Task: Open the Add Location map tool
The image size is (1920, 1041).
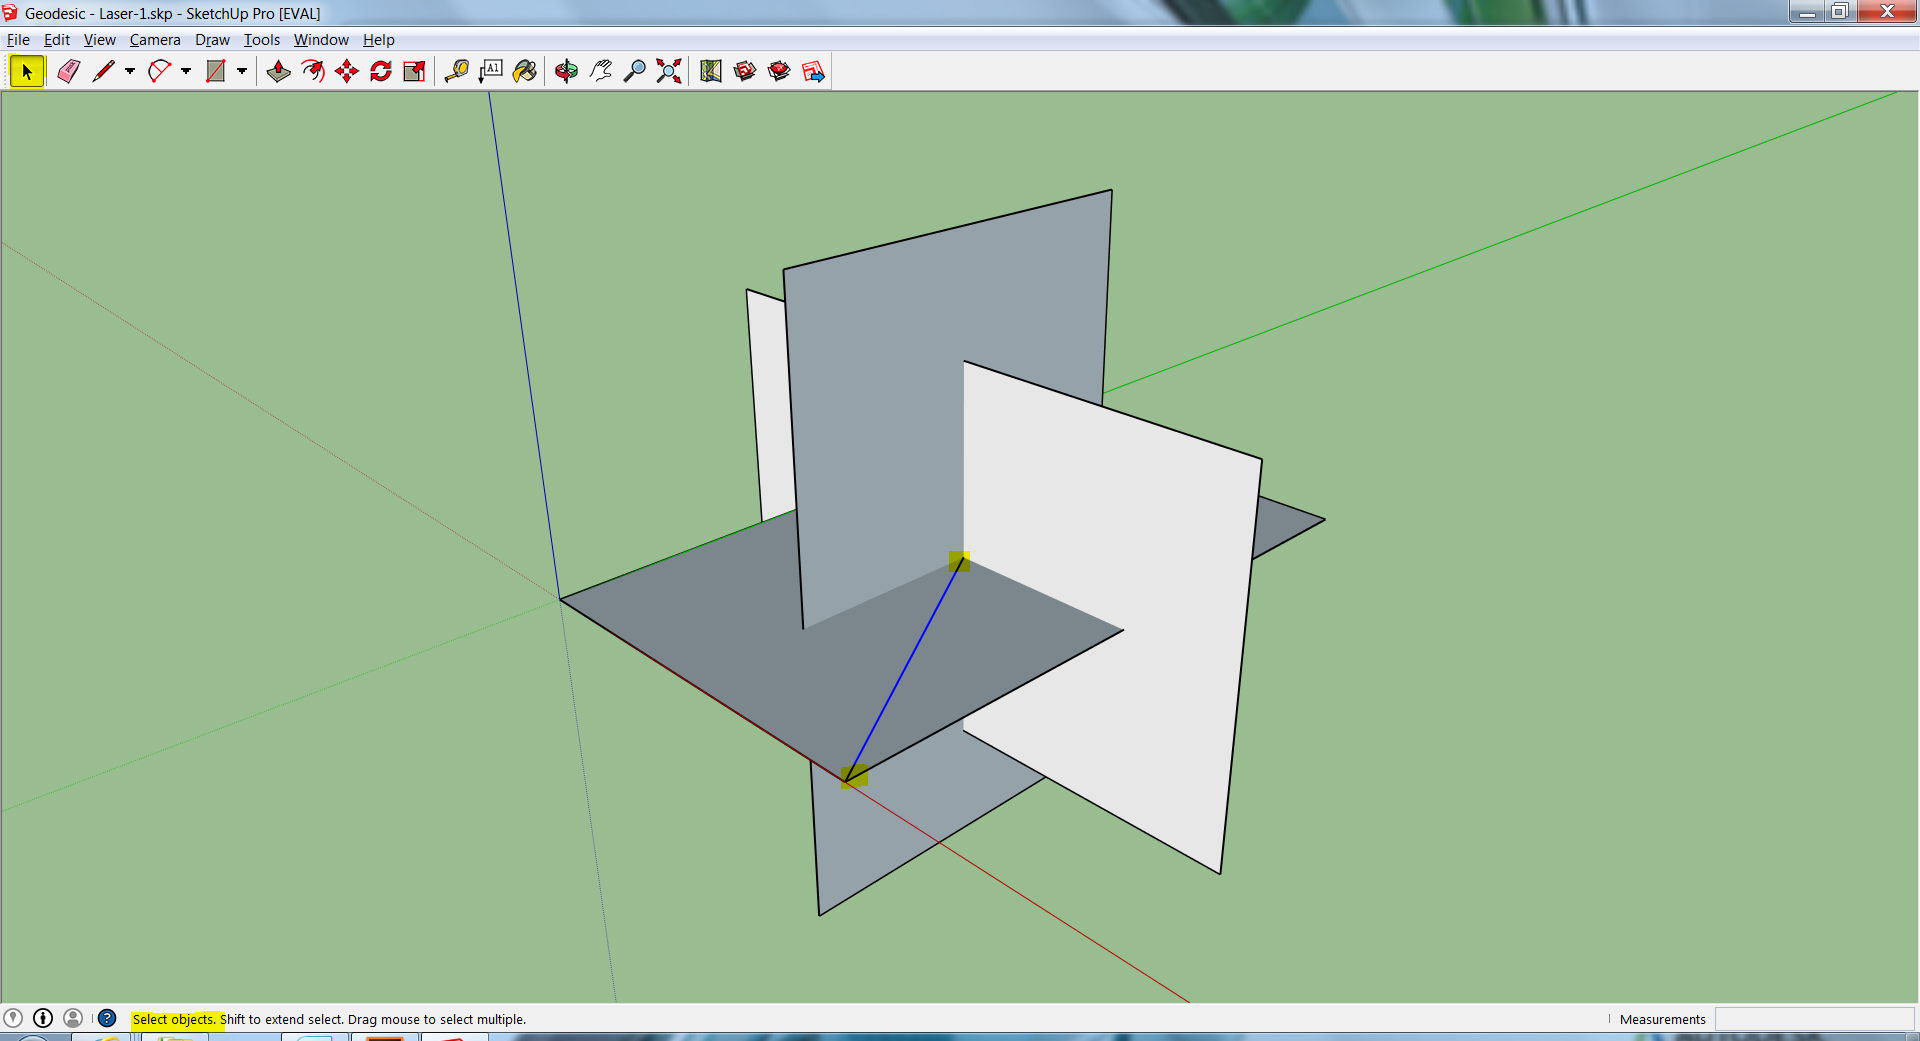Action: click(x=711, y=71)
